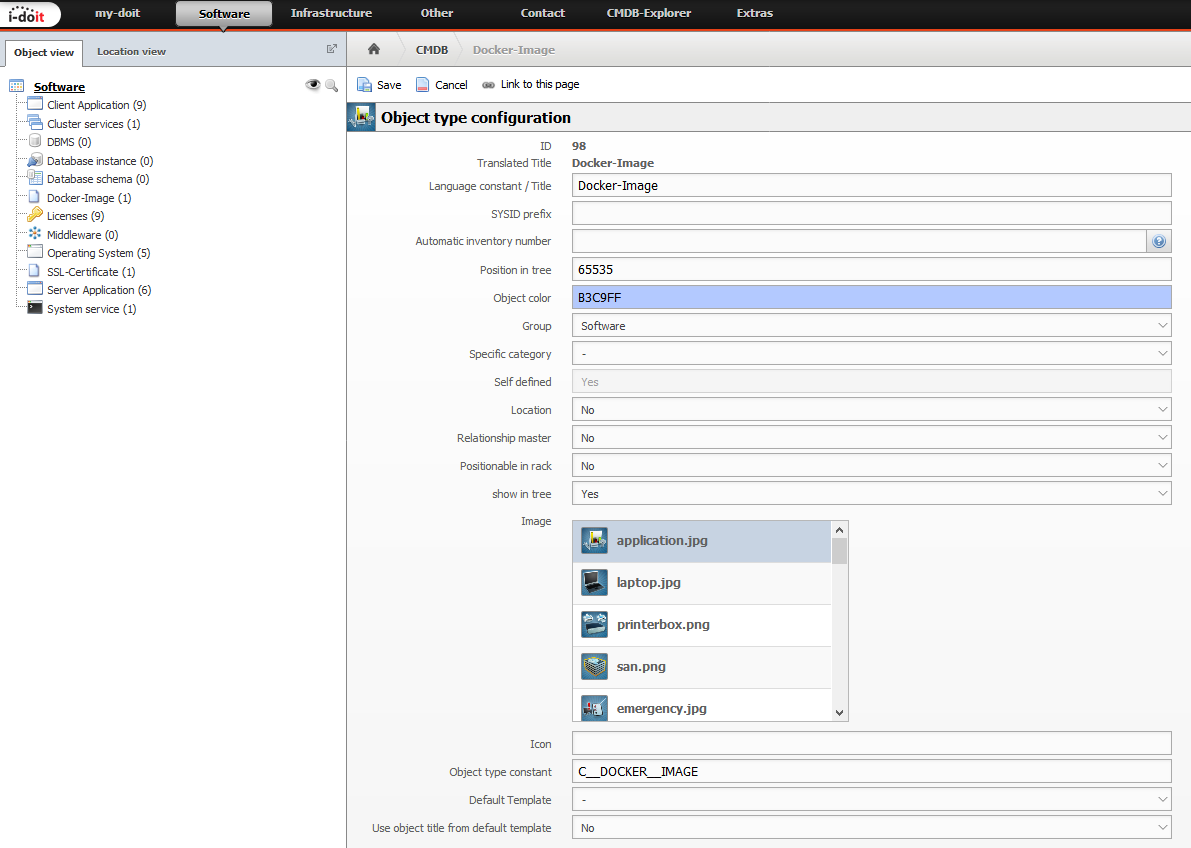Viewport: 1191px width, 848px height.
Task: Click the Database instance icon
Action: pyautogui.click(x=35, y=160)
